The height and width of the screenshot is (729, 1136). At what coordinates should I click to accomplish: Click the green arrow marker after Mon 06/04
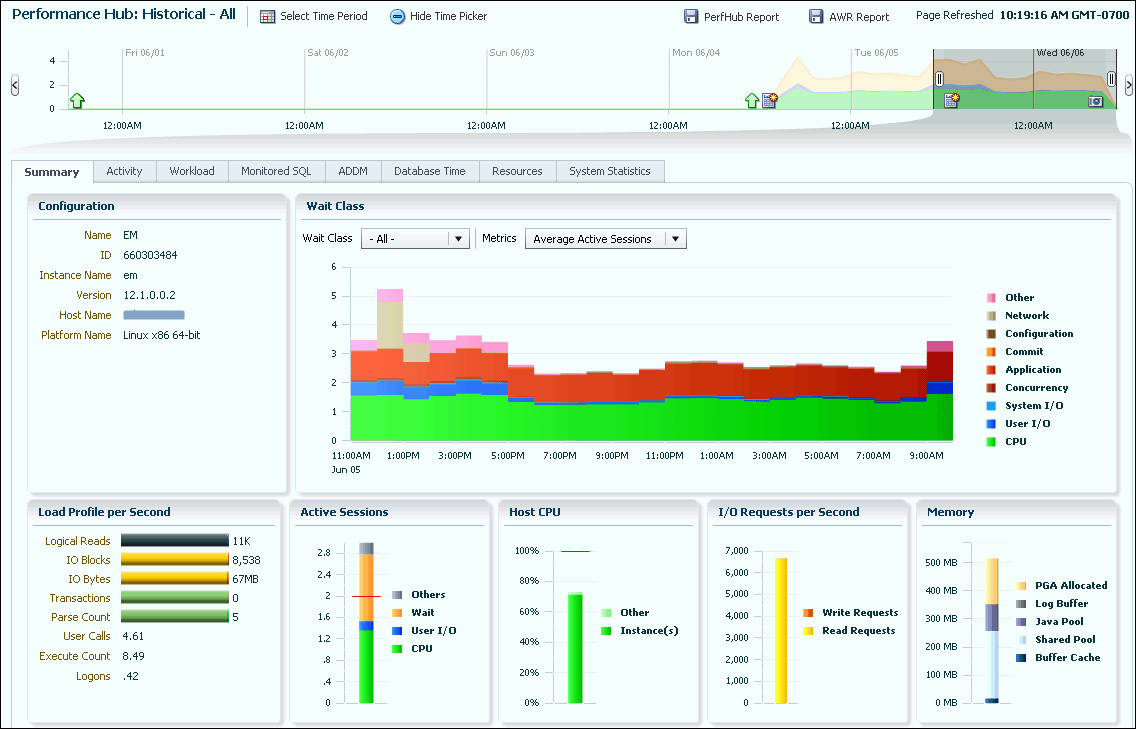pos(752,100)
